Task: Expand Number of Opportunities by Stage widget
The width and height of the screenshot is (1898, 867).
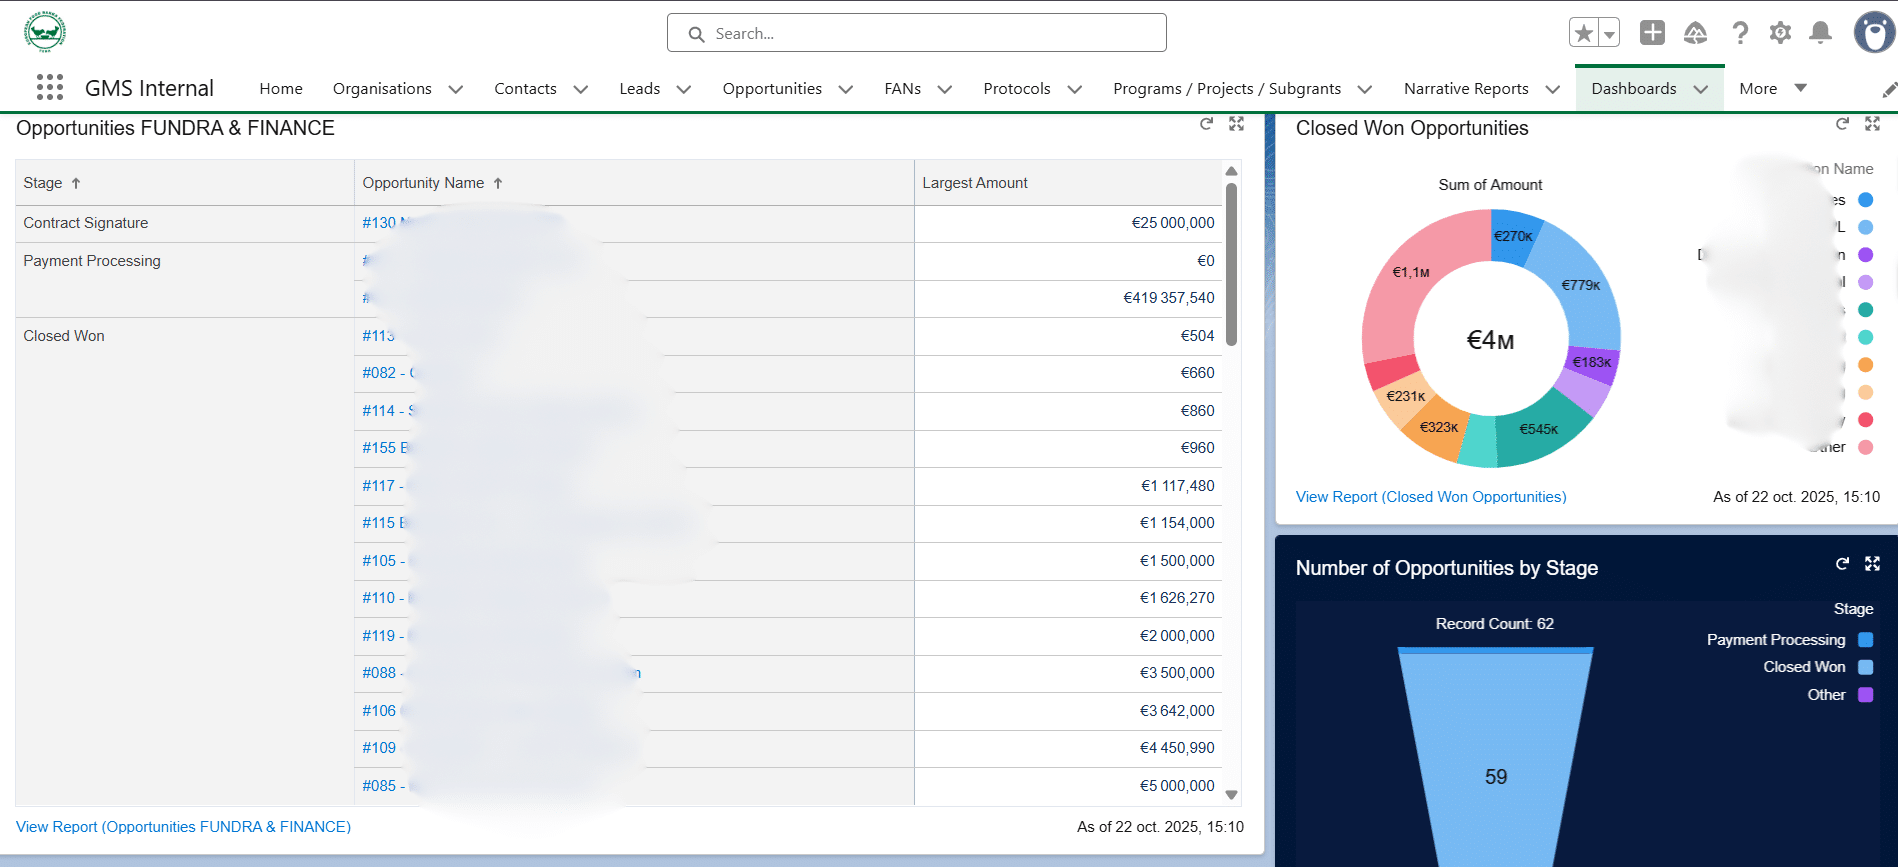Action: (x=1872, y=564)
